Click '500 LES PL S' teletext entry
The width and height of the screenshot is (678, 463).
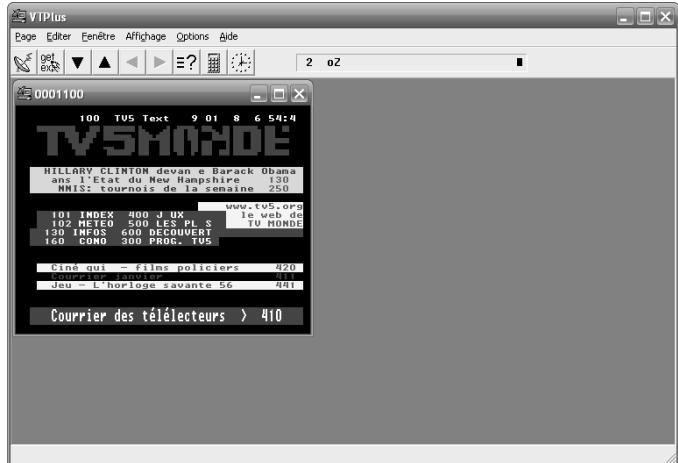point(170,224)
